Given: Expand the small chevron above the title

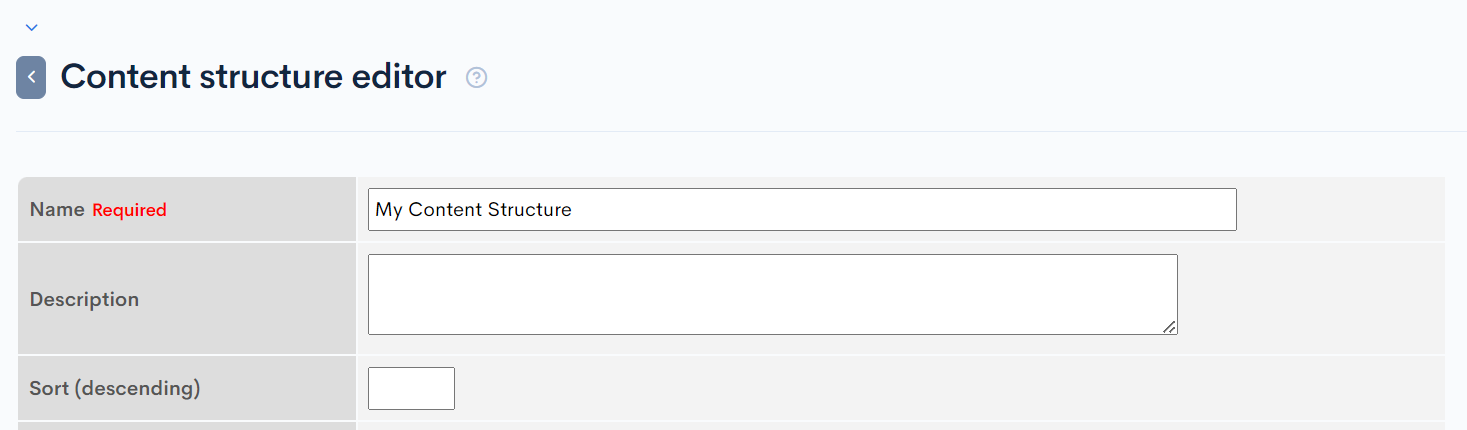Looking at the screenshot, I should pos(31,27).
